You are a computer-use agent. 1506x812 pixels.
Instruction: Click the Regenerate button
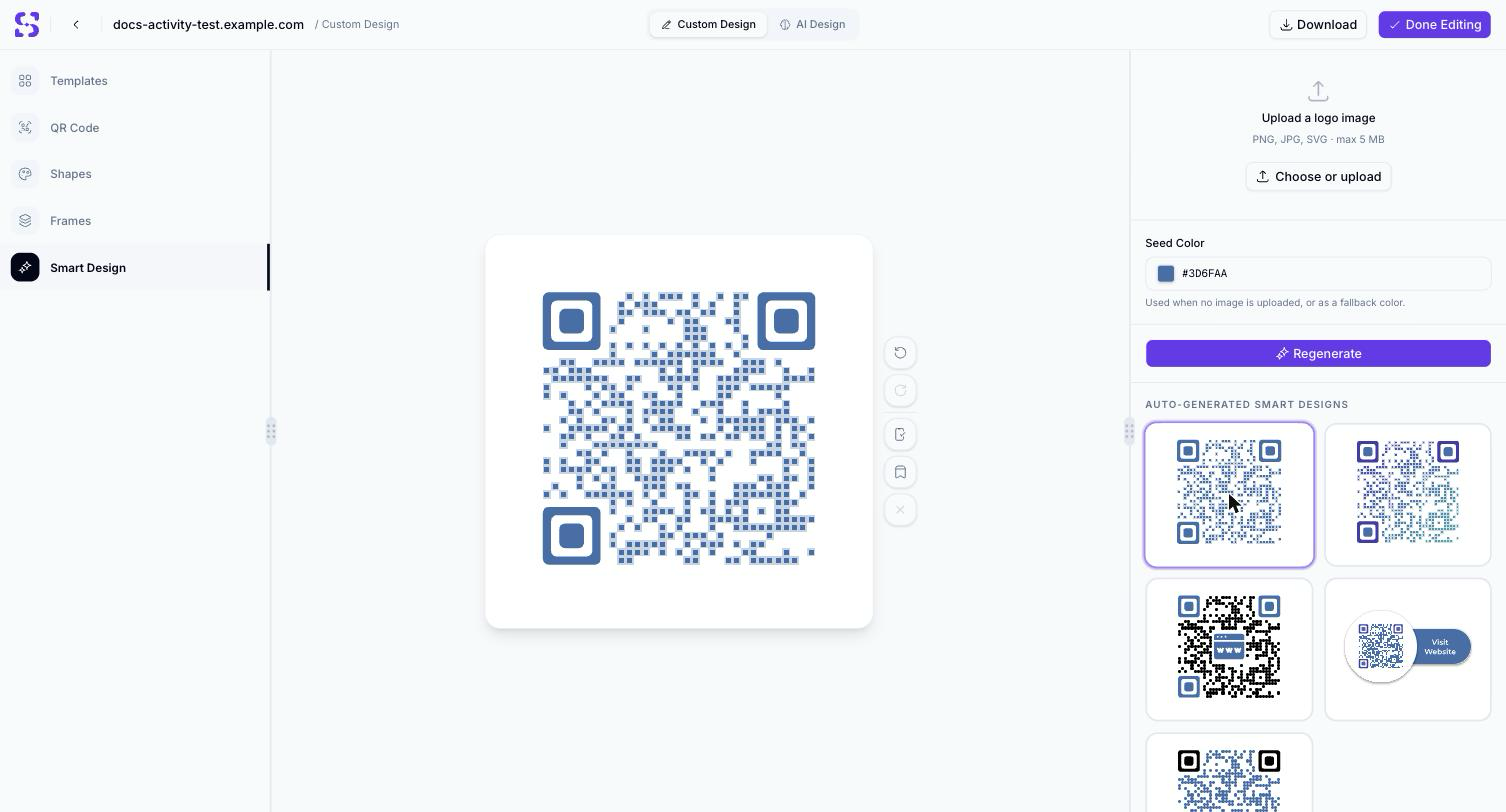click(x=1318, y=354)
